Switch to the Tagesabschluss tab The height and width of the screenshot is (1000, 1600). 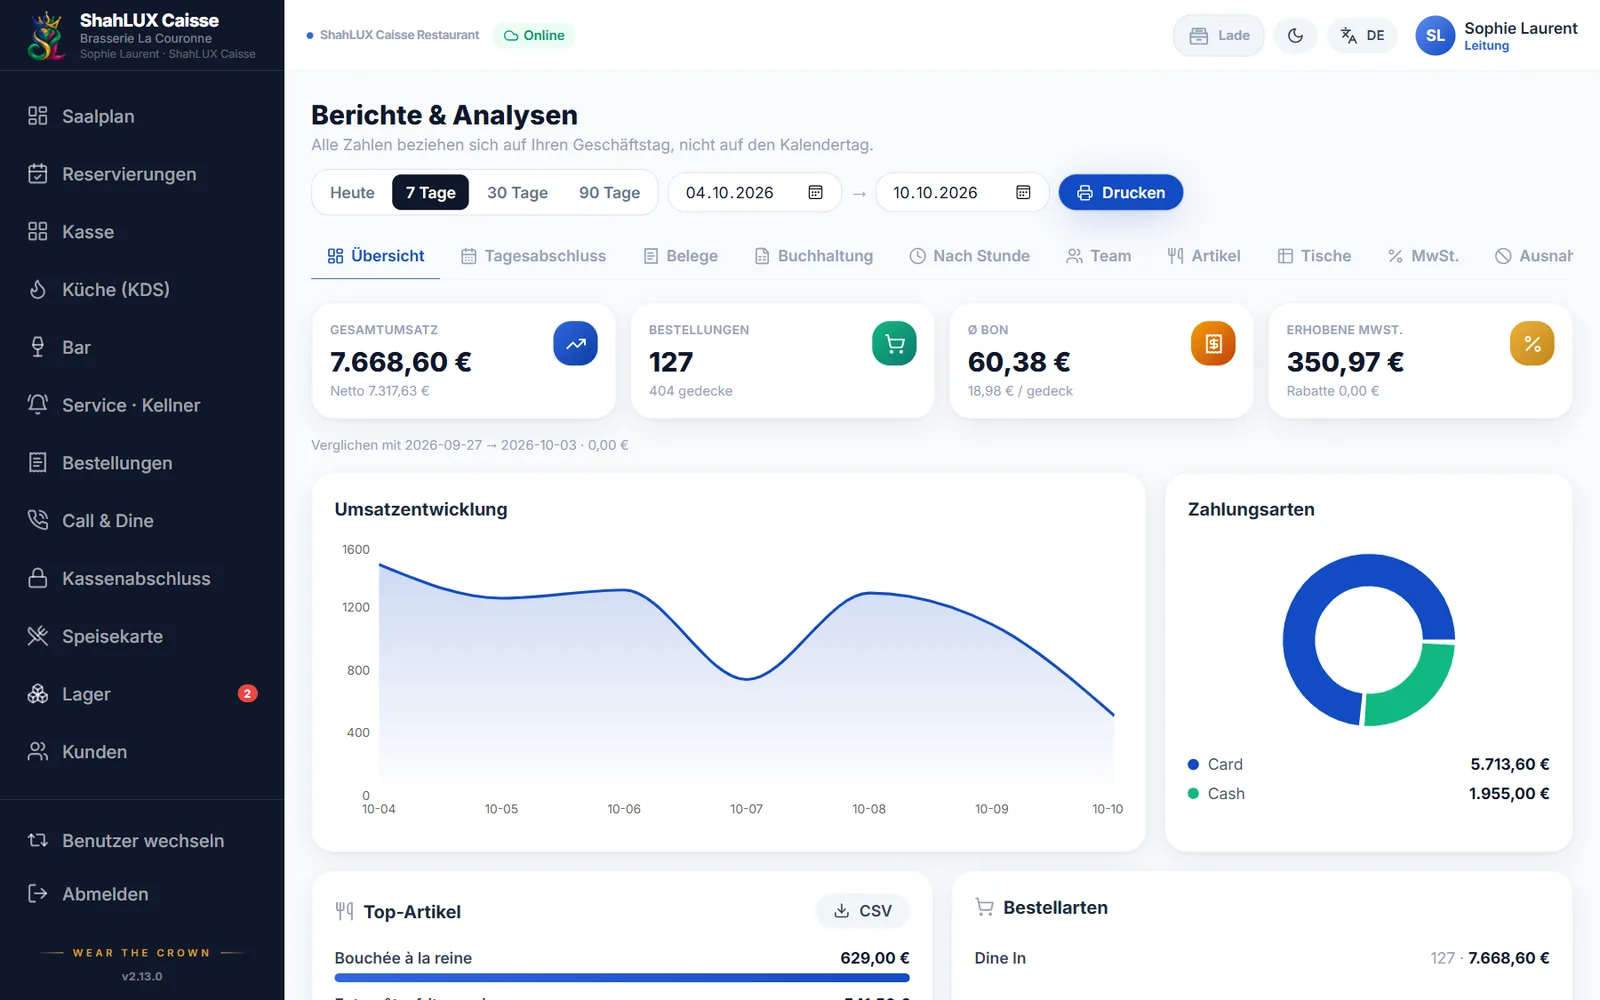click(x=533, y=256)
